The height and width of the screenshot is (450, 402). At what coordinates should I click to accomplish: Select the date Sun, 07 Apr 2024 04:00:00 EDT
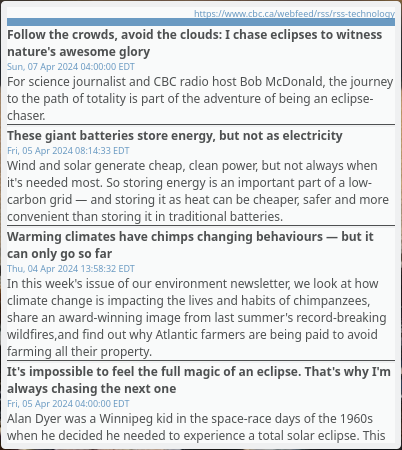(x=71, y=67)
